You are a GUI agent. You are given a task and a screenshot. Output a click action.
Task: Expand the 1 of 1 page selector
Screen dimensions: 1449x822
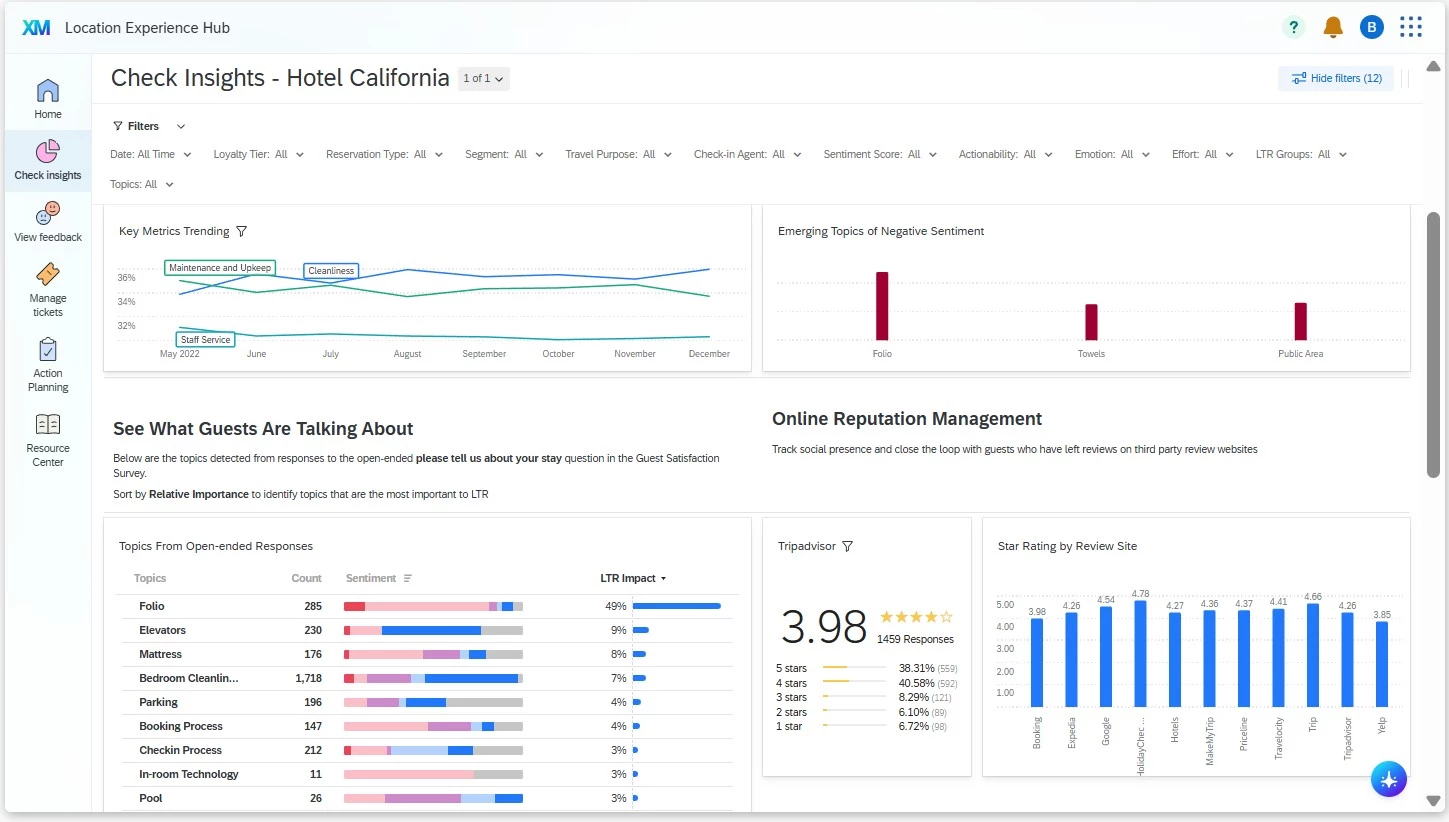click(x=484, y=78)
